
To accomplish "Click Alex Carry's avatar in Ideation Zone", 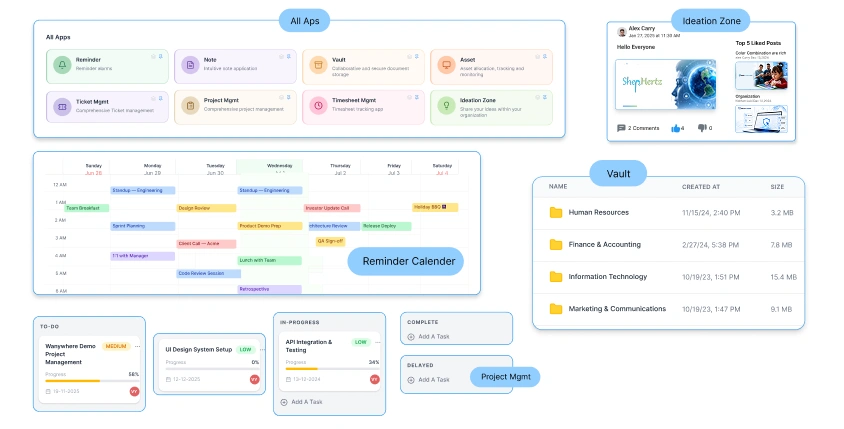I will pyautogui.click(x=622, y=32).
